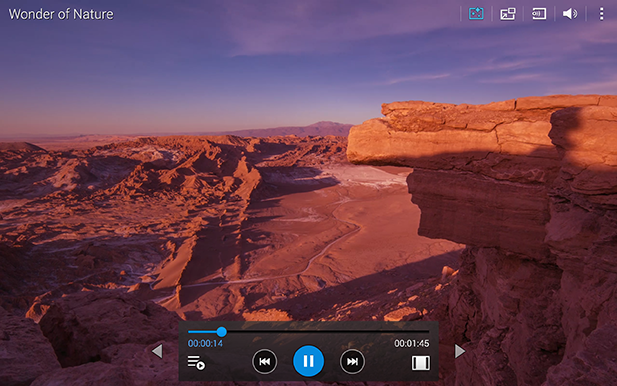Pause the video with the blue button
The image size is (617, 386).
(308, 361)
